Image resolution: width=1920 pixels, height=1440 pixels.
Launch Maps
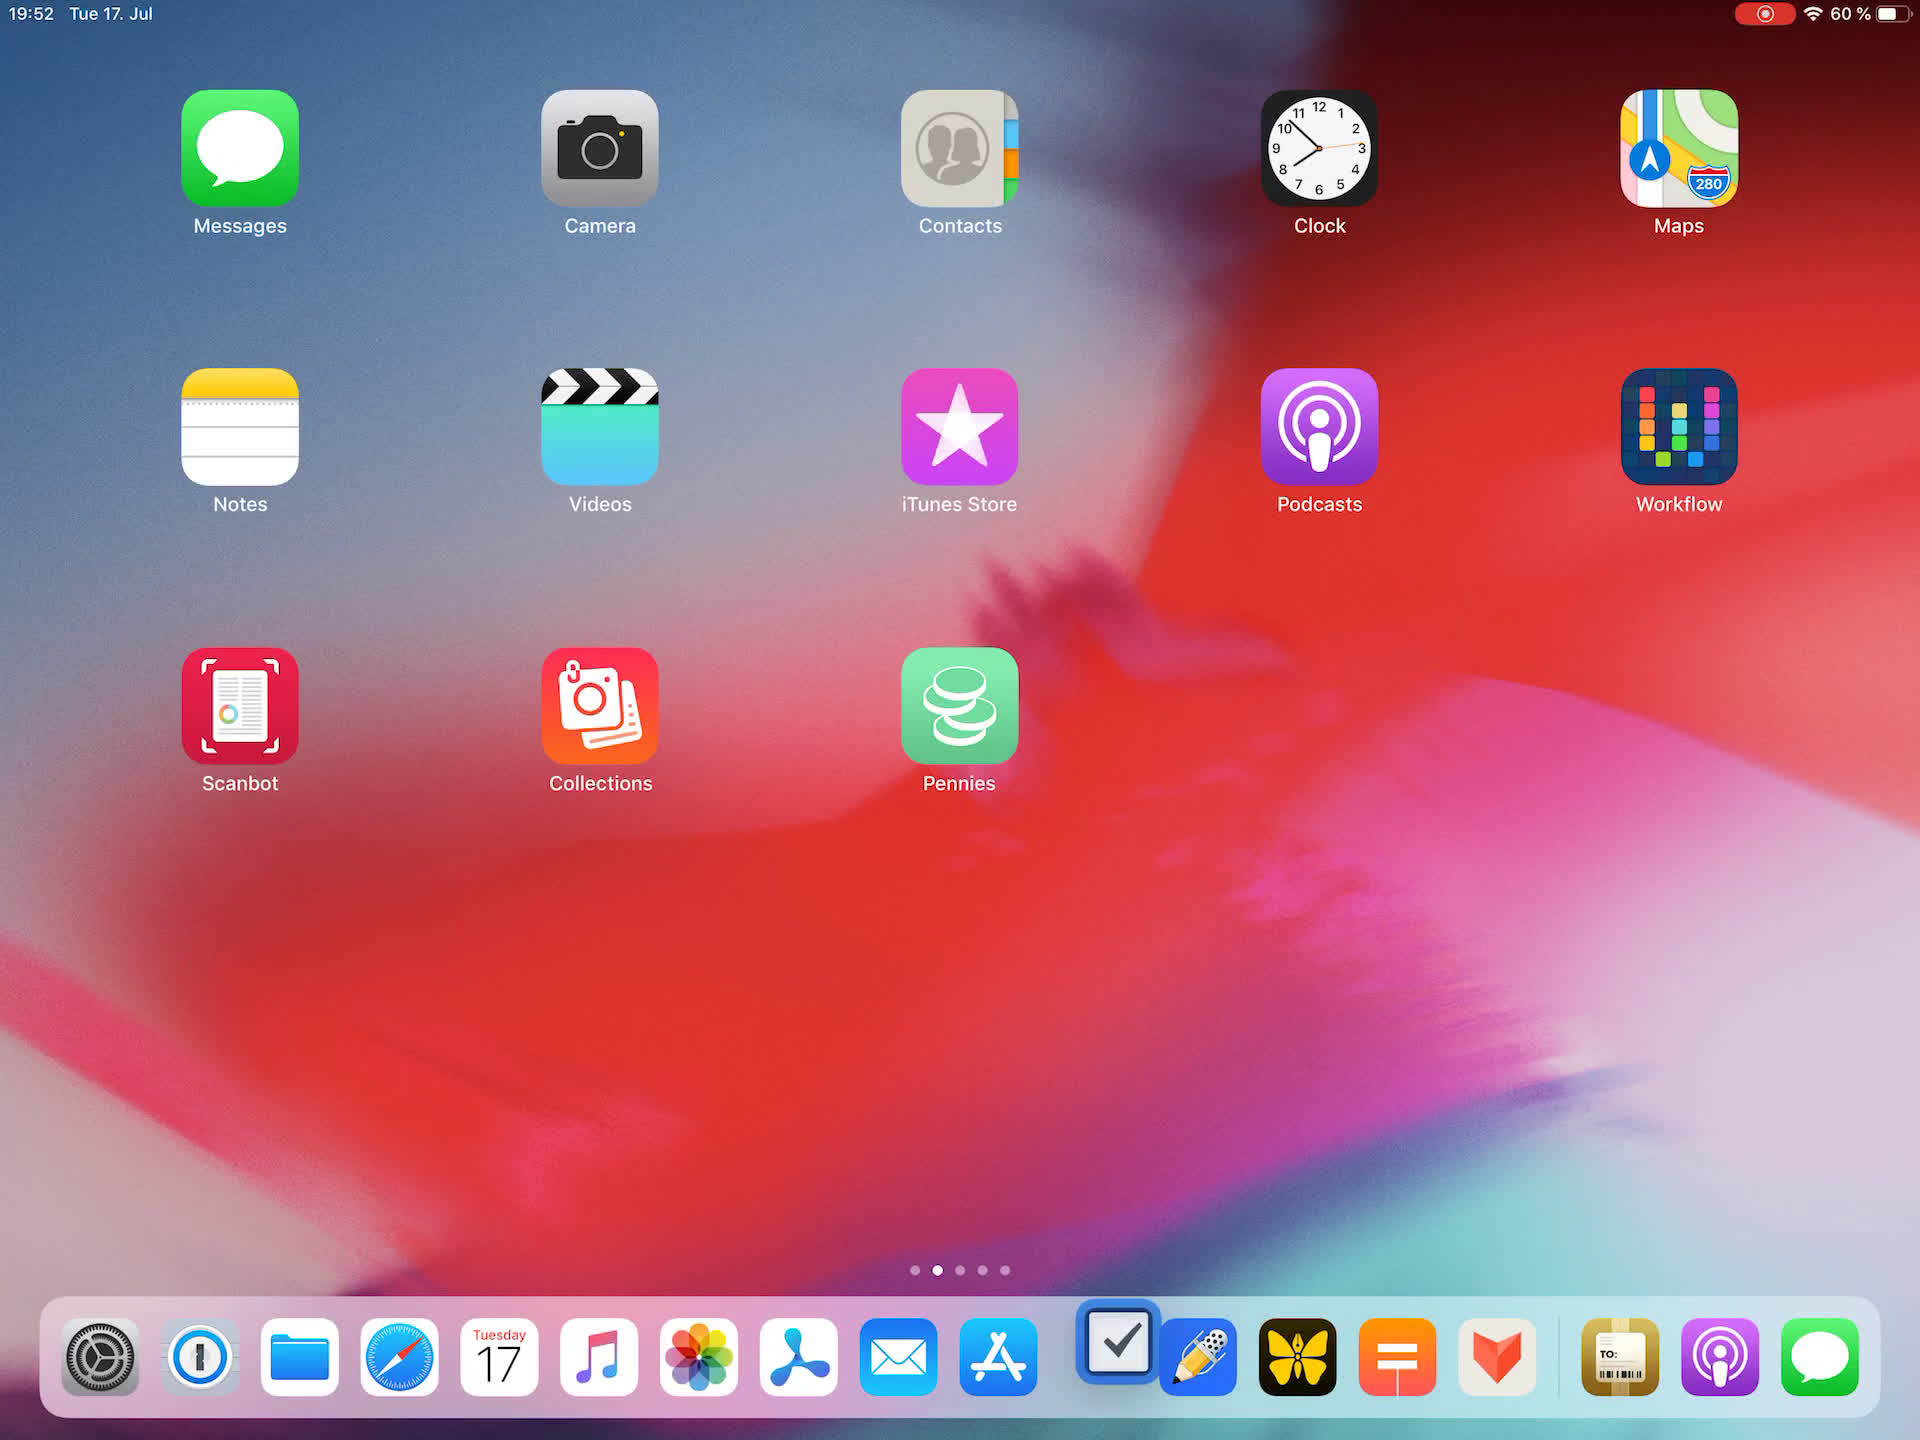(x=1678, y=148)
